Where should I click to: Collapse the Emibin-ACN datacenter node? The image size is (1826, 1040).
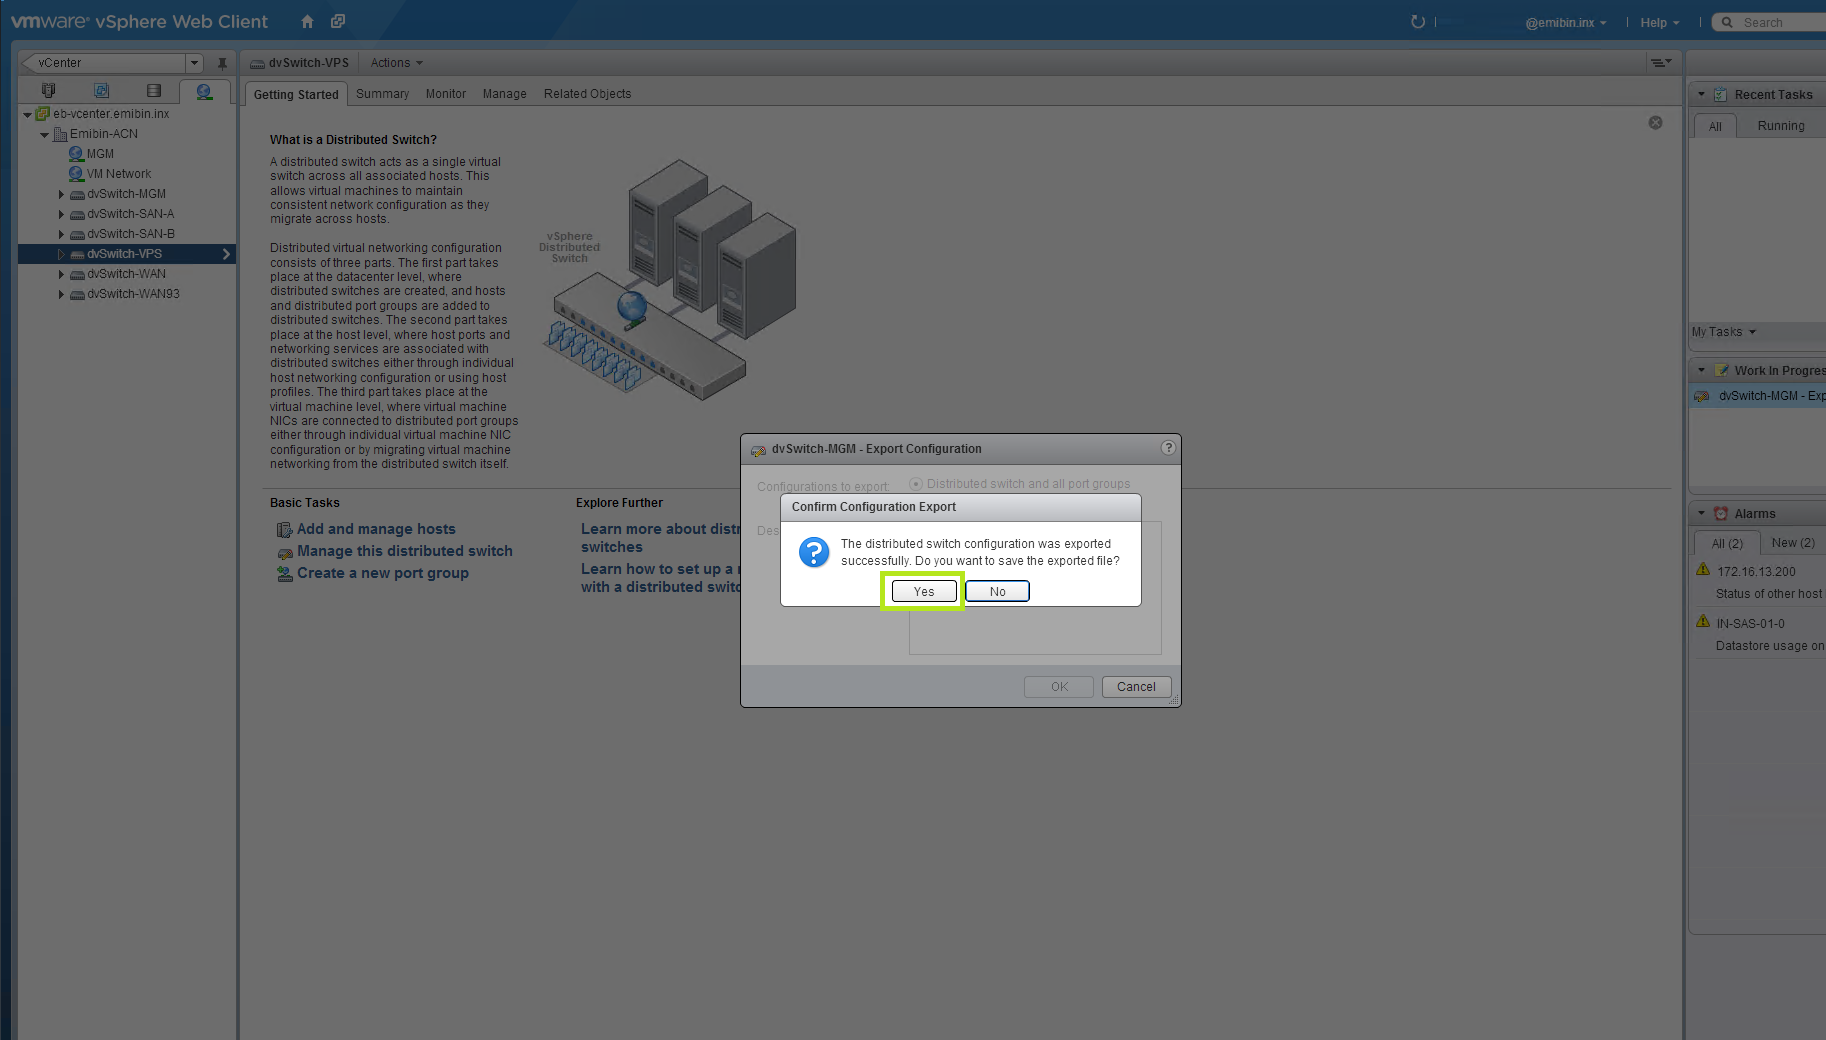44,135
